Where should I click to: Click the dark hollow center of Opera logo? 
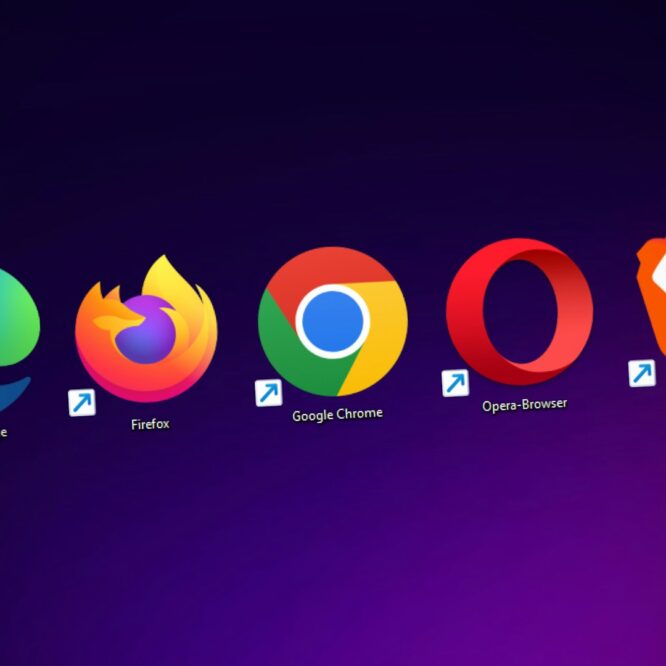click(518, 311)
